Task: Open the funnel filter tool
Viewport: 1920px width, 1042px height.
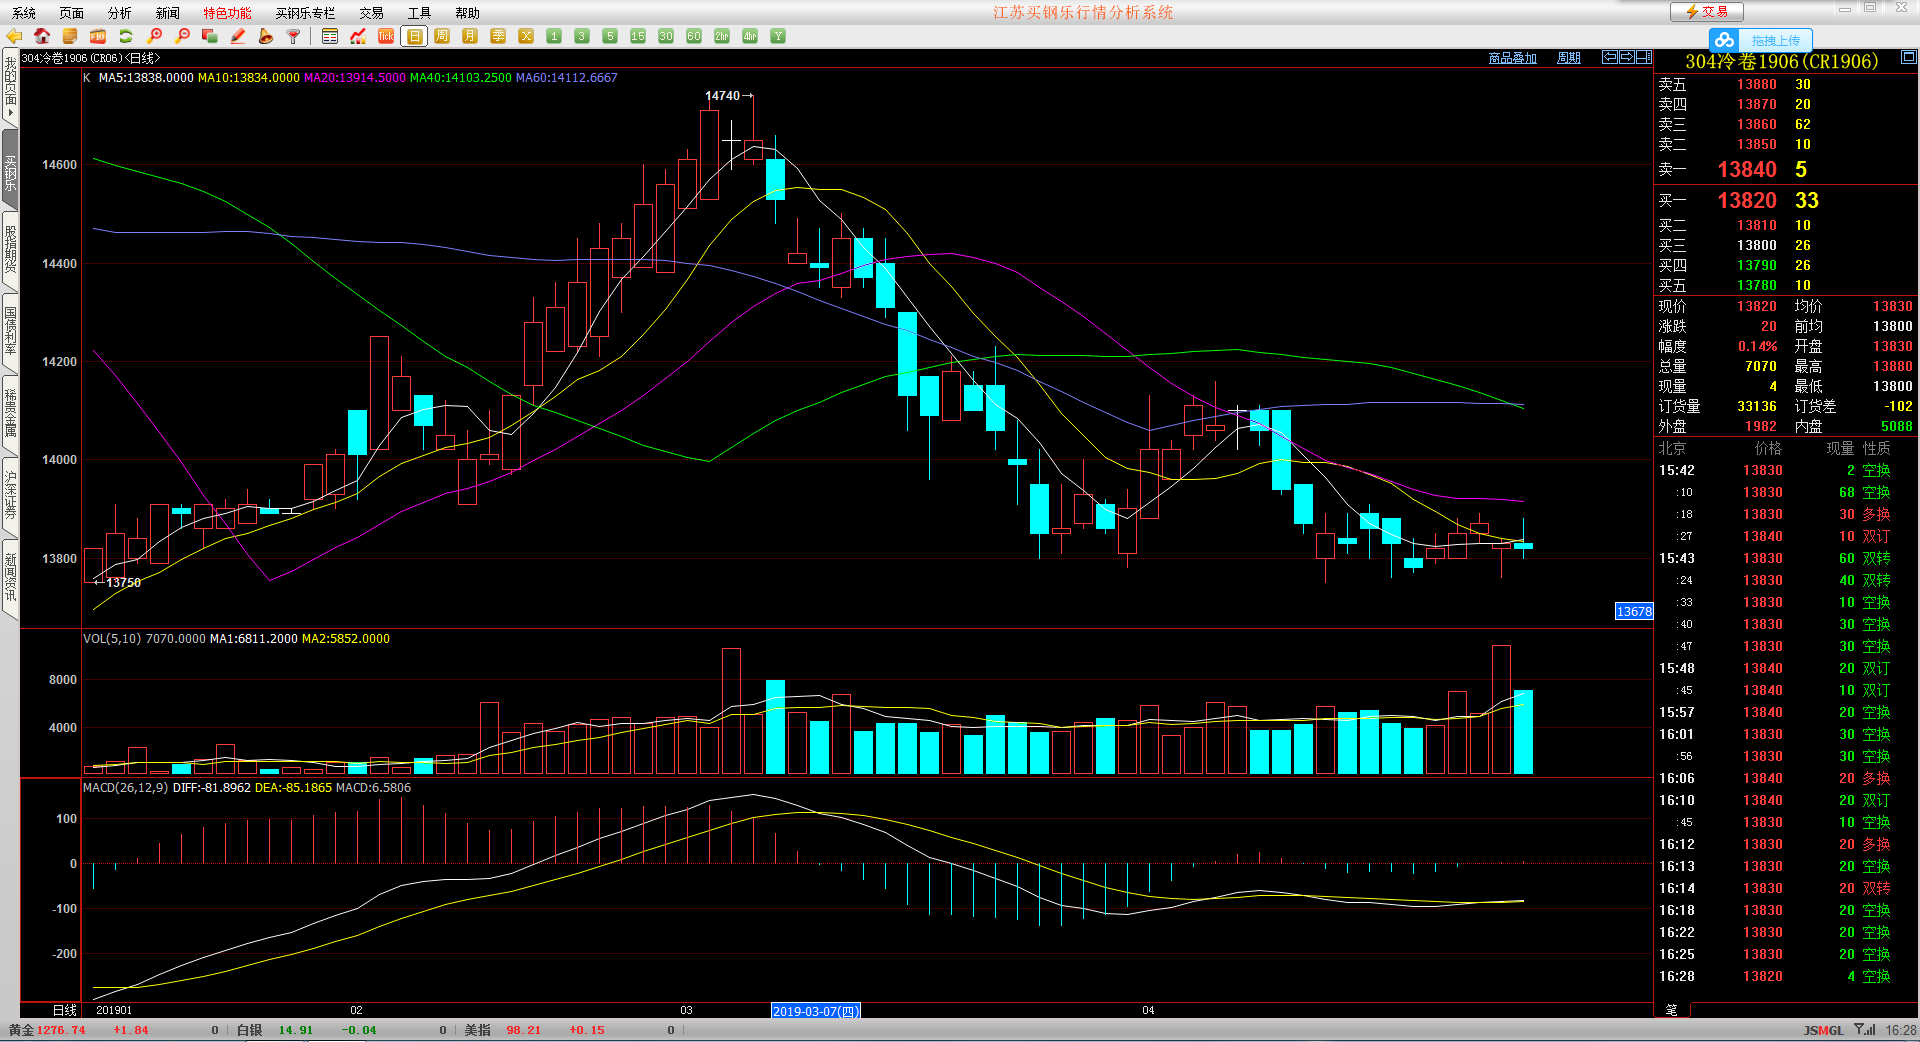Action: pos(294,37)
